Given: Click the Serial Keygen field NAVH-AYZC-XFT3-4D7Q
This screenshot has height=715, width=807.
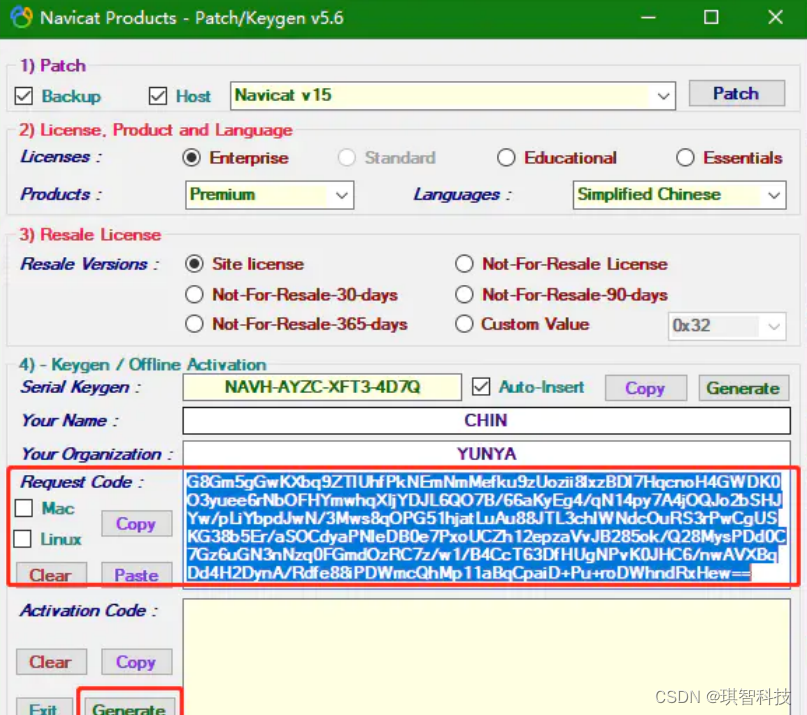Looking at the screenshot, I should point(322,387).
